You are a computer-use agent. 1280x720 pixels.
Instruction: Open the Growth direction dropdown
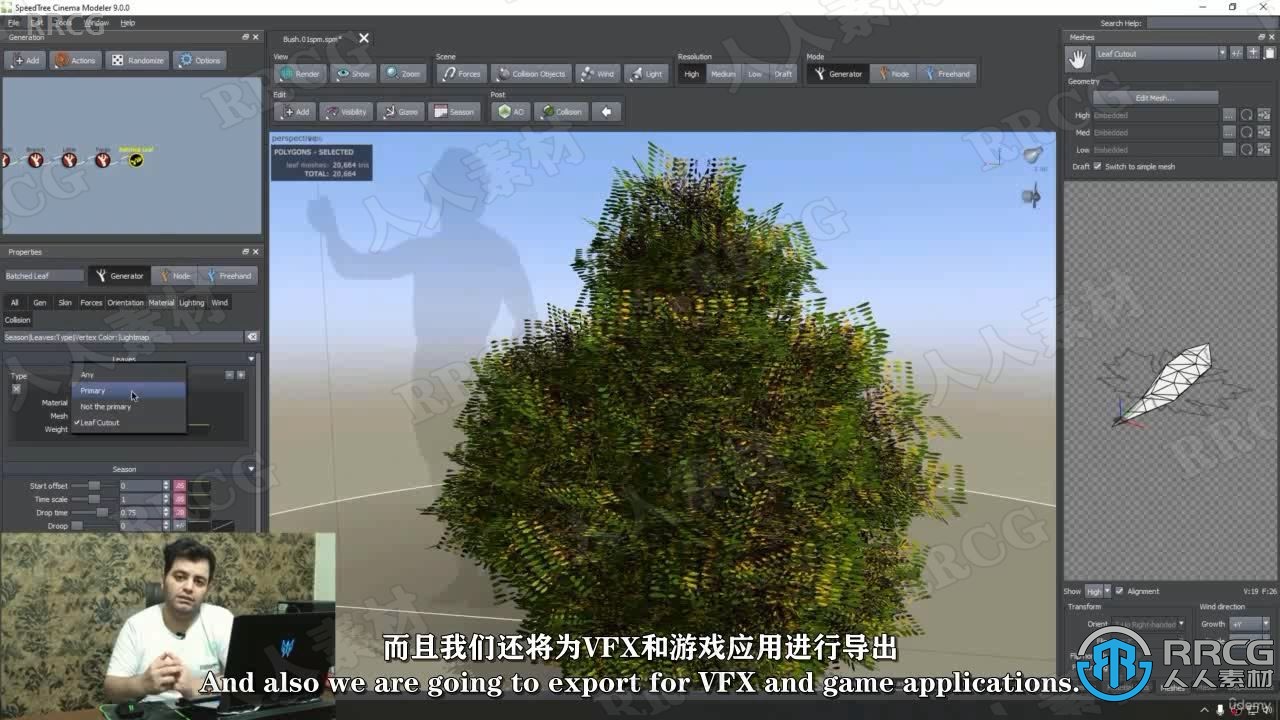1250,624
